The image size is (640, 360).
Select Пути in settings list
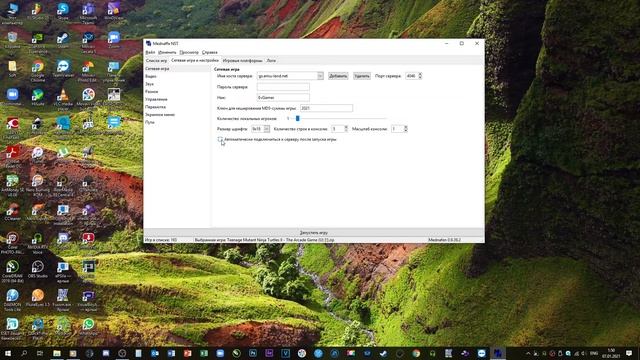[177, 122]
